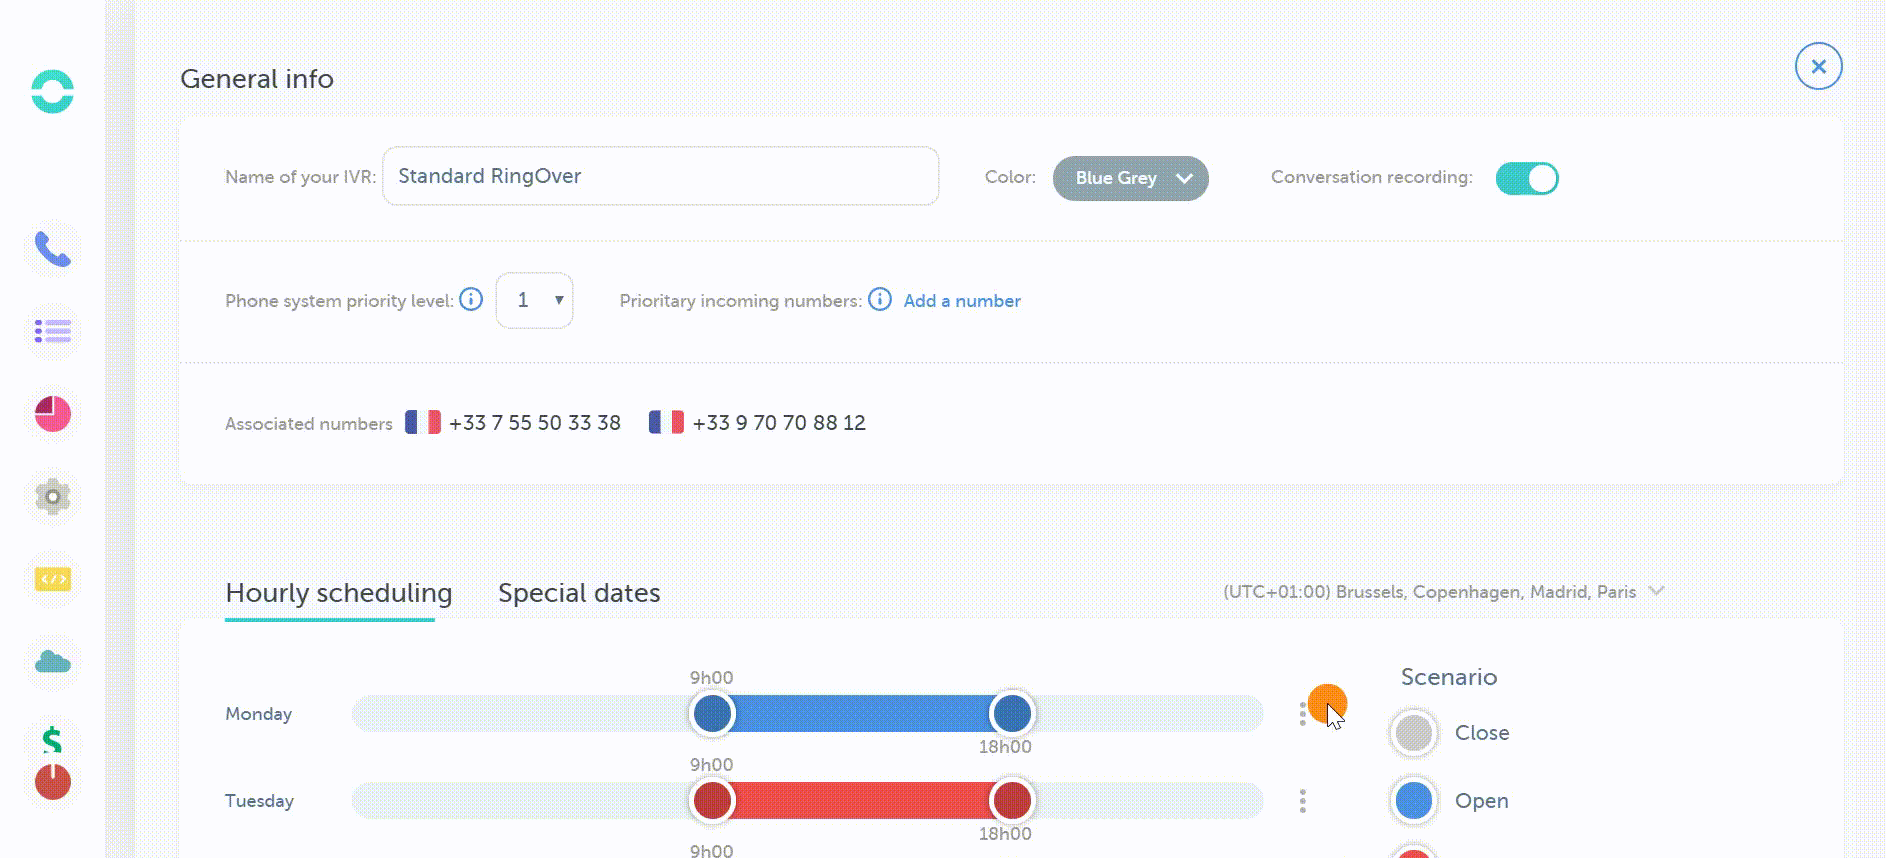
Task: Click number +33 7 55 50 33 38
Action: (535, 423)
